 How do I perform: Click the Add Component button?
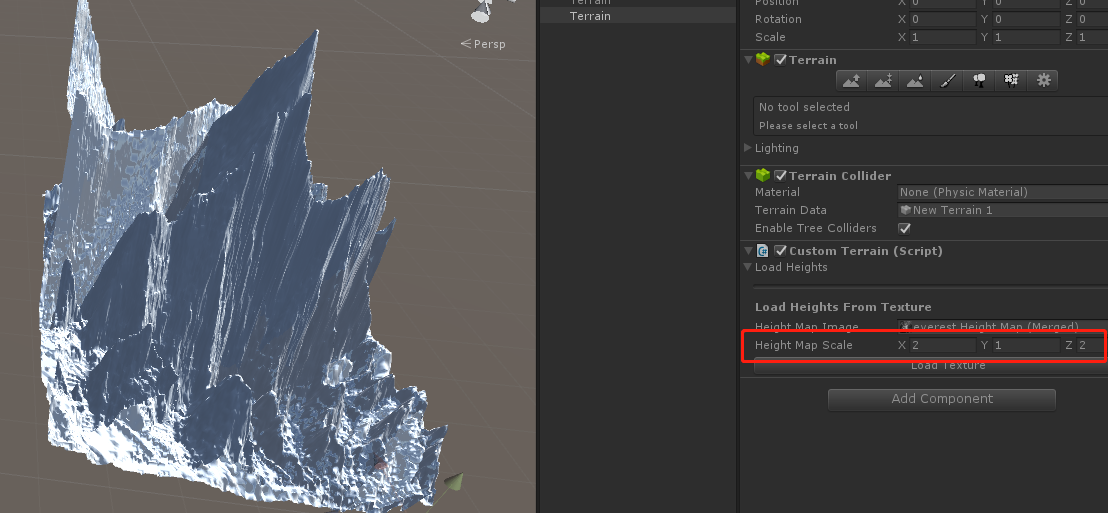942,399
